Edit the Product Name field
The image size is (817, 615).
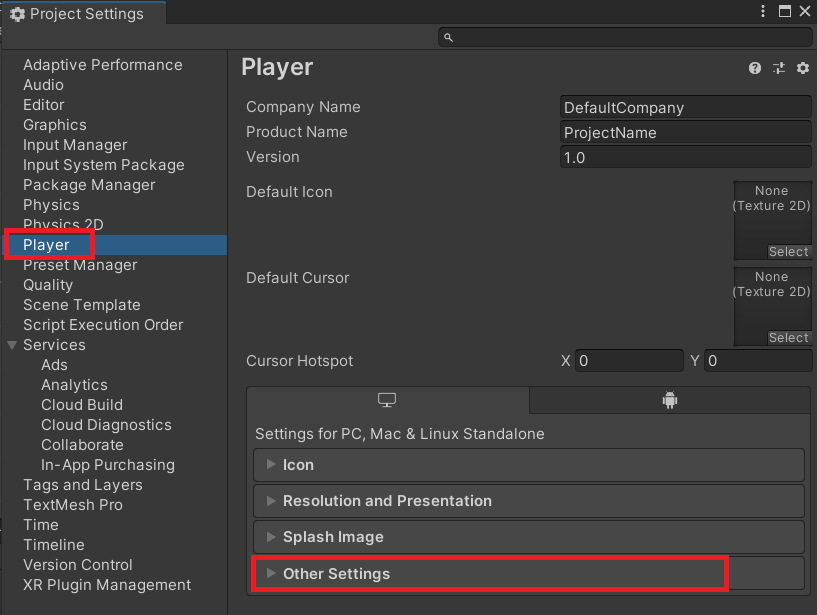click(x=686, y=132)
